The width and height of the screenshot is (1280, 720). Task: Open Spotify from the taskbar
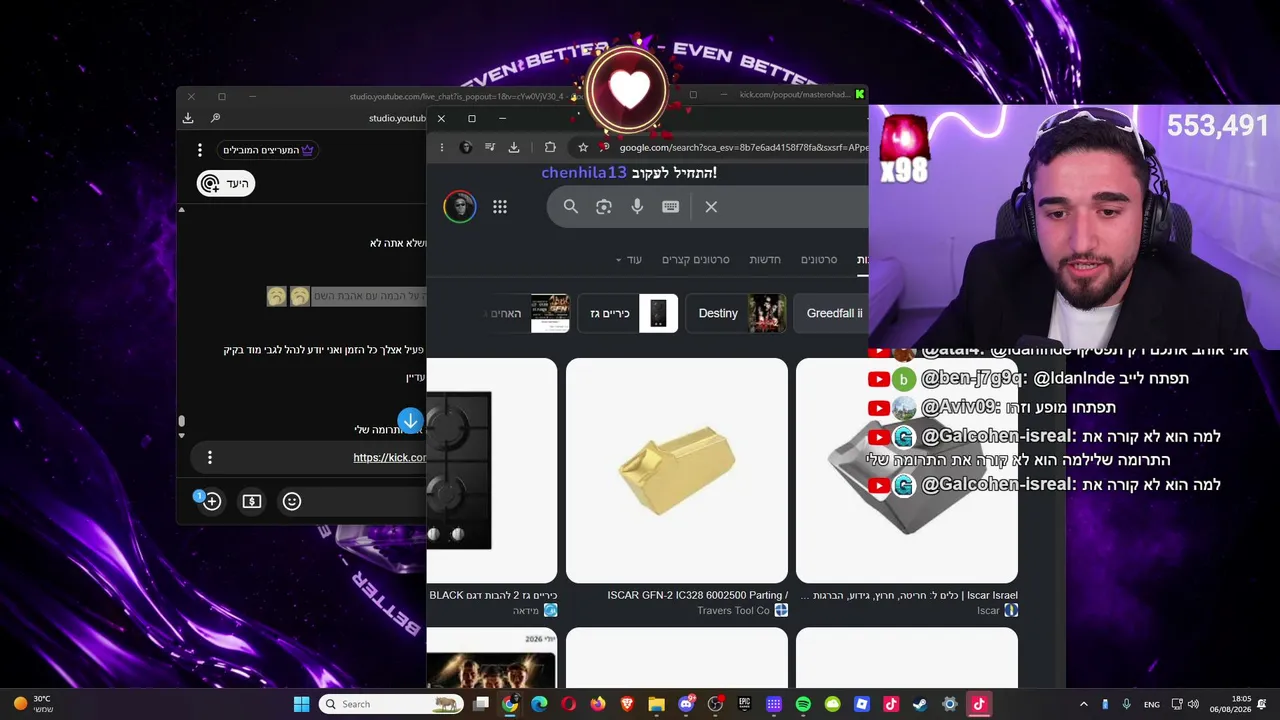(x=803, y=704)
